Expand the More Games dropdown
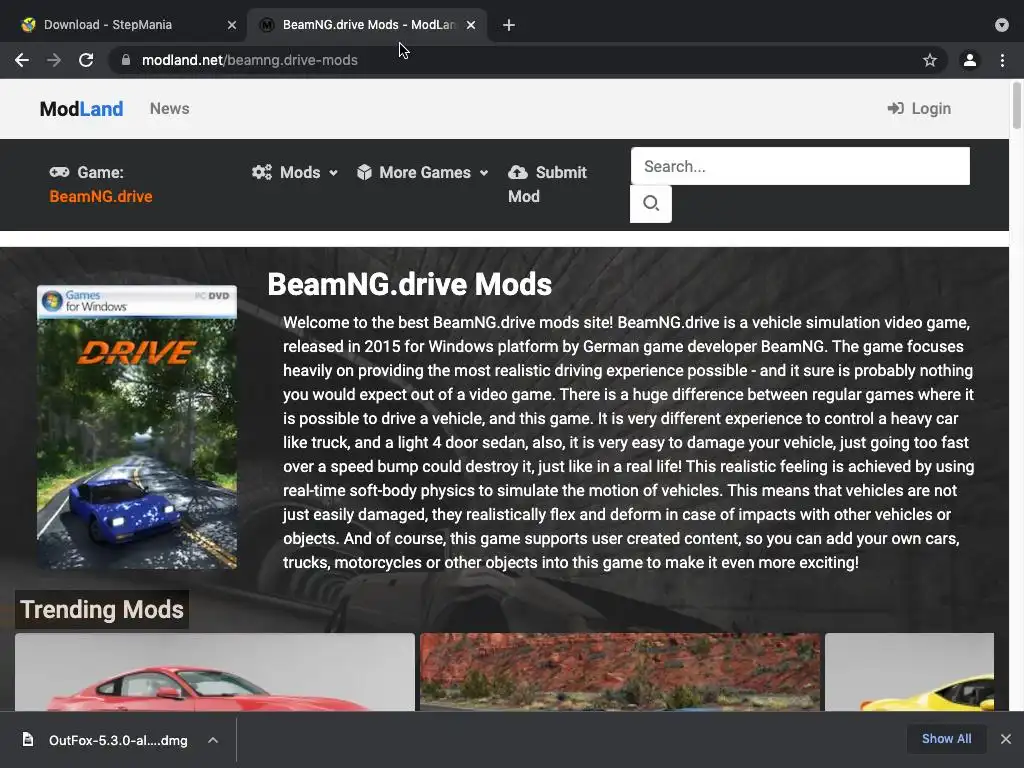Image resolution: width=1024 pixels, height=768 pixels. 484,173
